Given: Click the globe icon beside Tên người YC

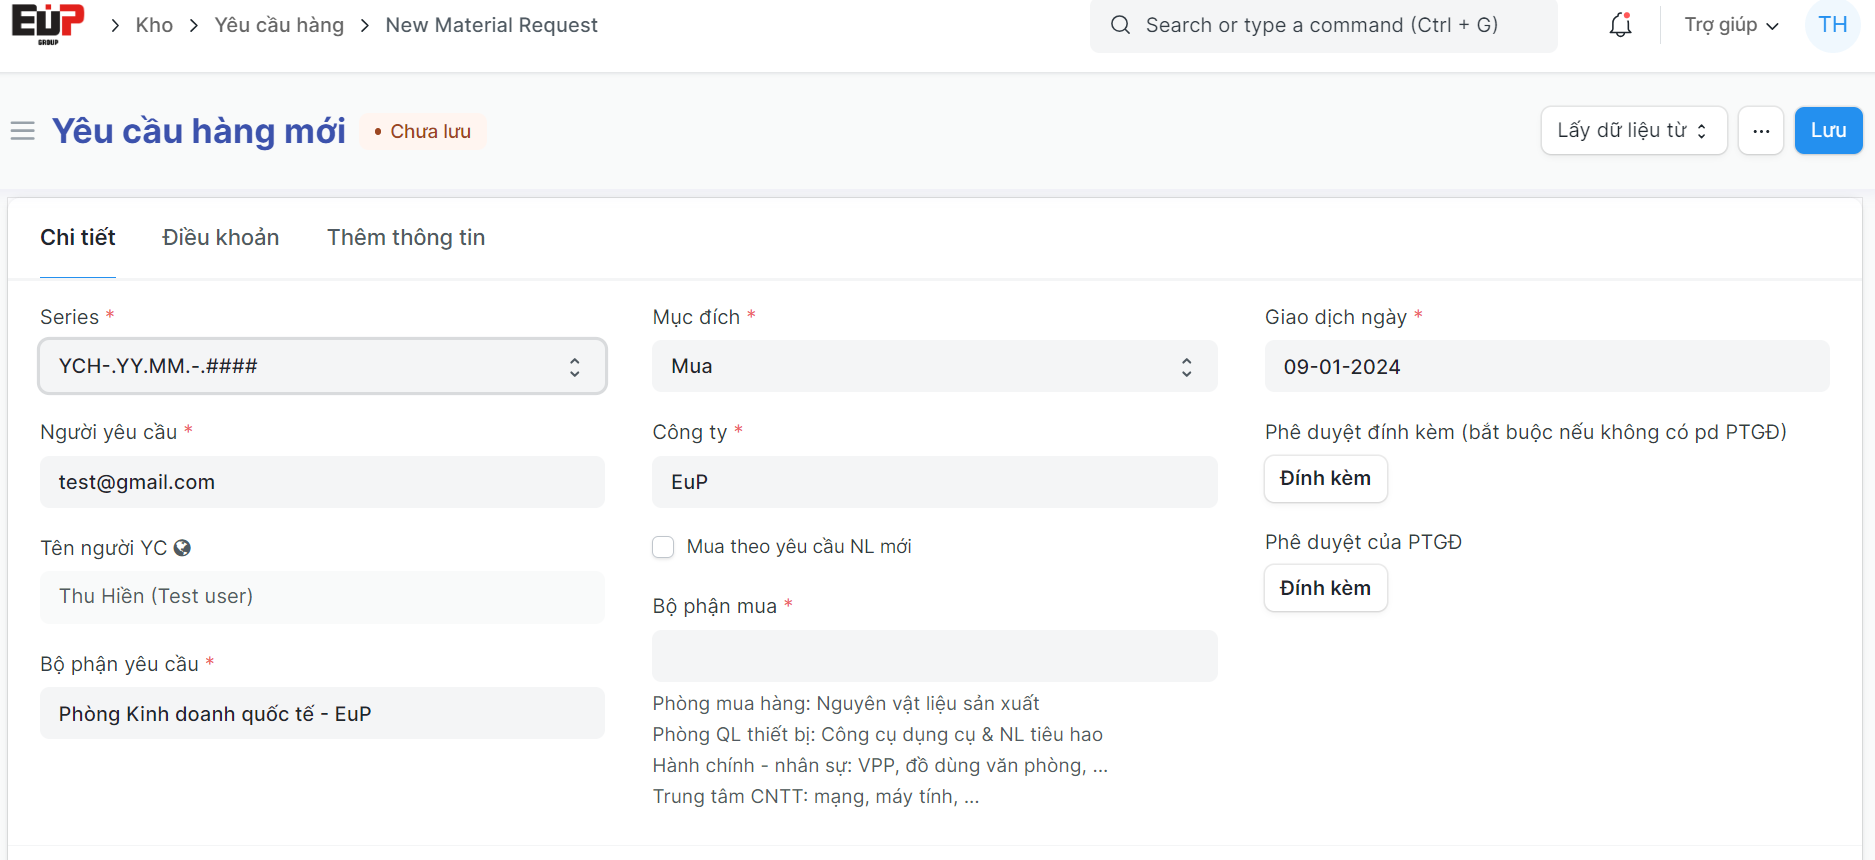Looking at the screenshot, I should coord(182,548).
